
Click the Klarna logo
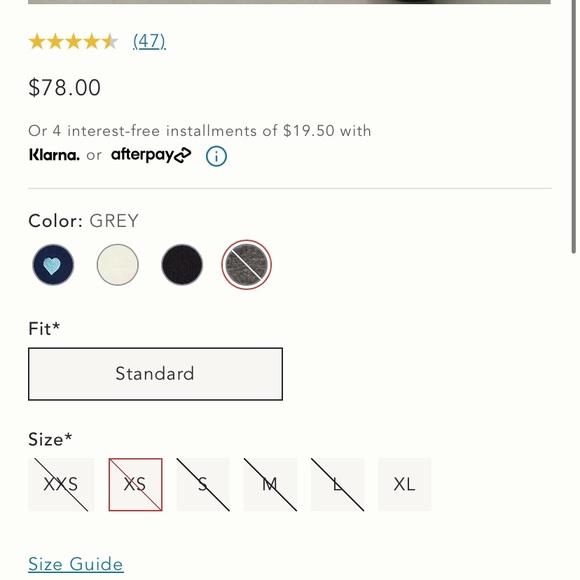[x=54, y=155]
